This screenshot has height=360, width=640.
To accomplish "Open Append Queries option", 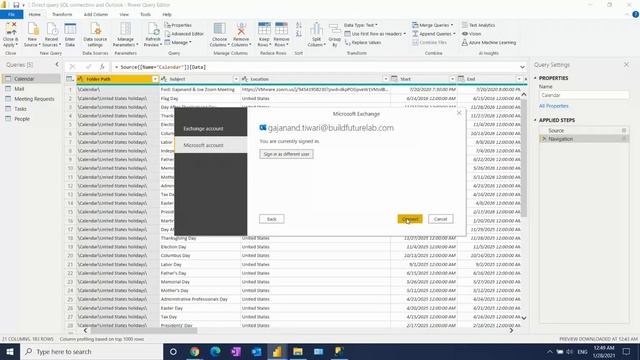I will coord(433,34).
